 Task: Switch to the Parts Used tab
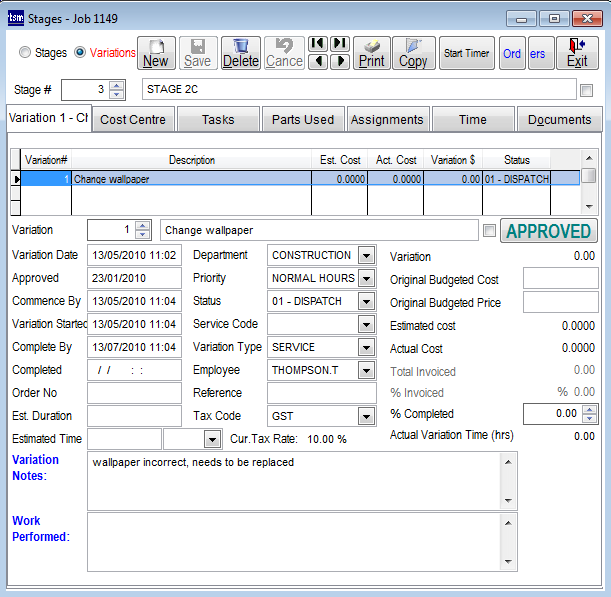click(x=303, y=119)
